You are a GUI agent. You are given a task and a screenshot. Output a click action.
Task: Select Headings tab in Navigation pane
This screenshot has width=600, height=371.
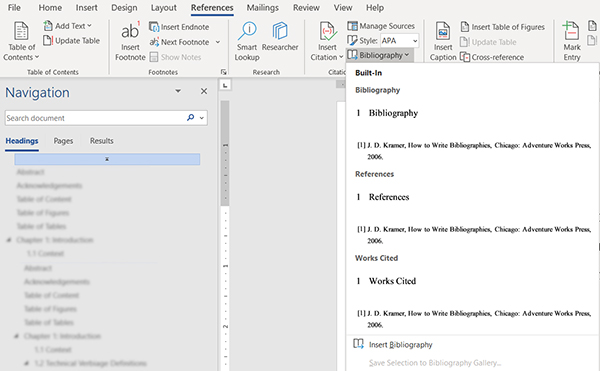point(22,141)
